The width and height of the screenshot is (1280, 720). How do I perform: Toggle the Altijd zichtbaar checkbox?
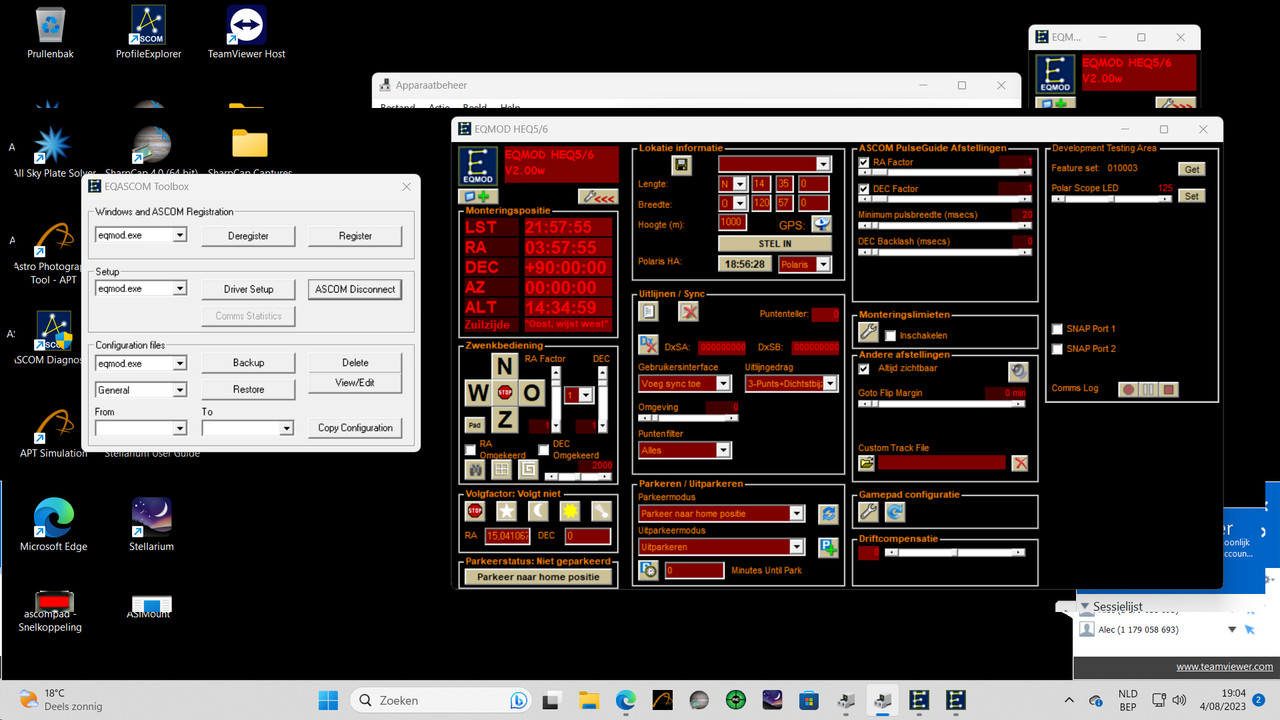[x=864, y=368]
